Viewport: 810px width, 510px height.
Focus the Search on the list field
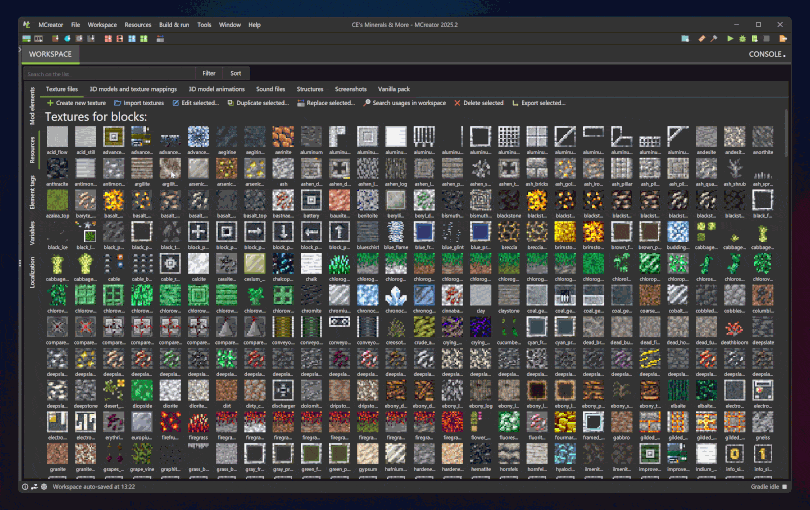coord(109,74)
